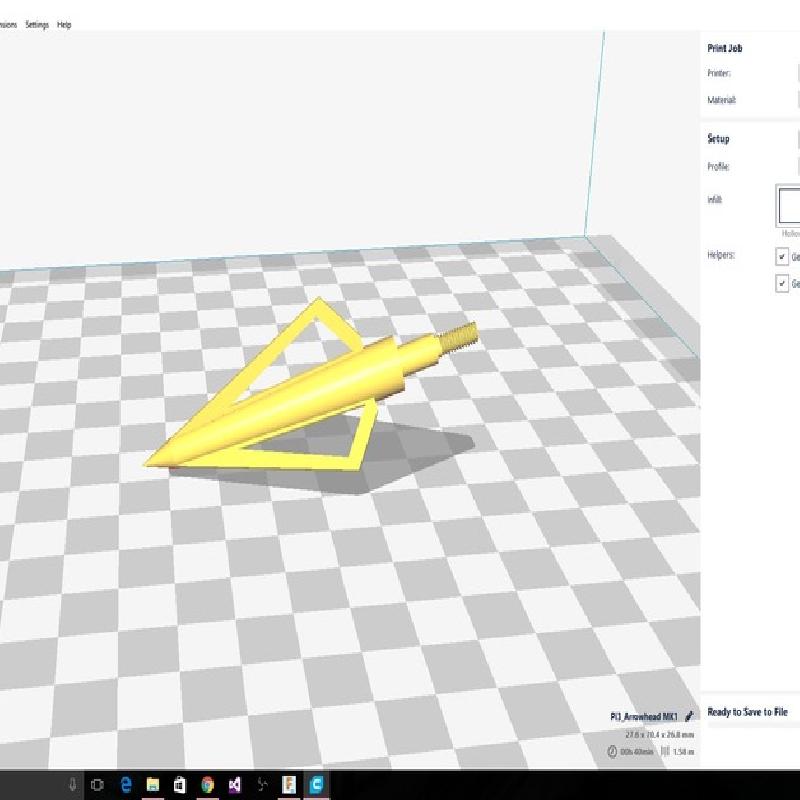
Task: Open the Settings menu
Action: click(x=37, y=25)
